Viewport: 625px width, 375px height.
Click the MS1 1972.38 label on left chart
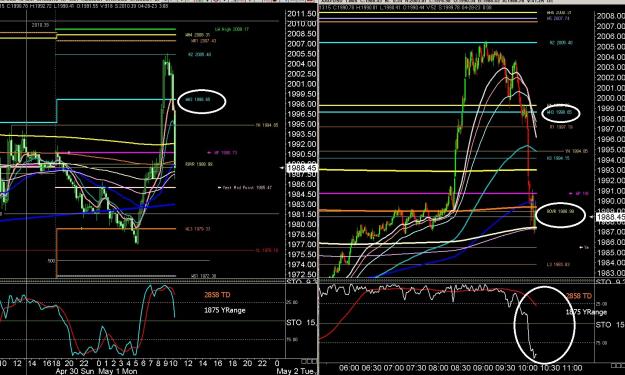coord(203,276)
